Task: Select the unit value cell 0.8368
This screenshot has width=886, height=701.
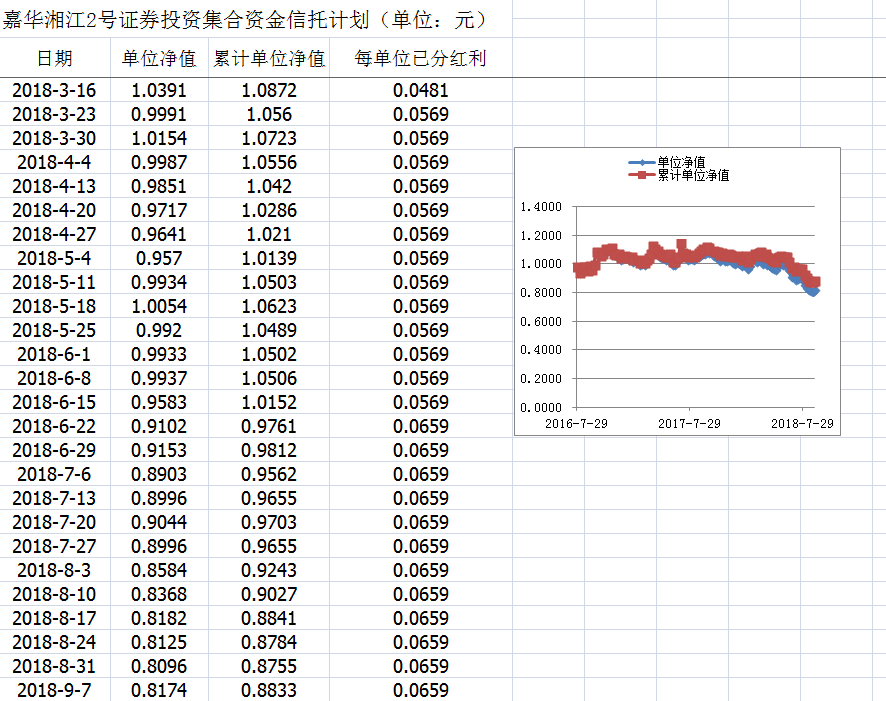Action: click(159, 594)
